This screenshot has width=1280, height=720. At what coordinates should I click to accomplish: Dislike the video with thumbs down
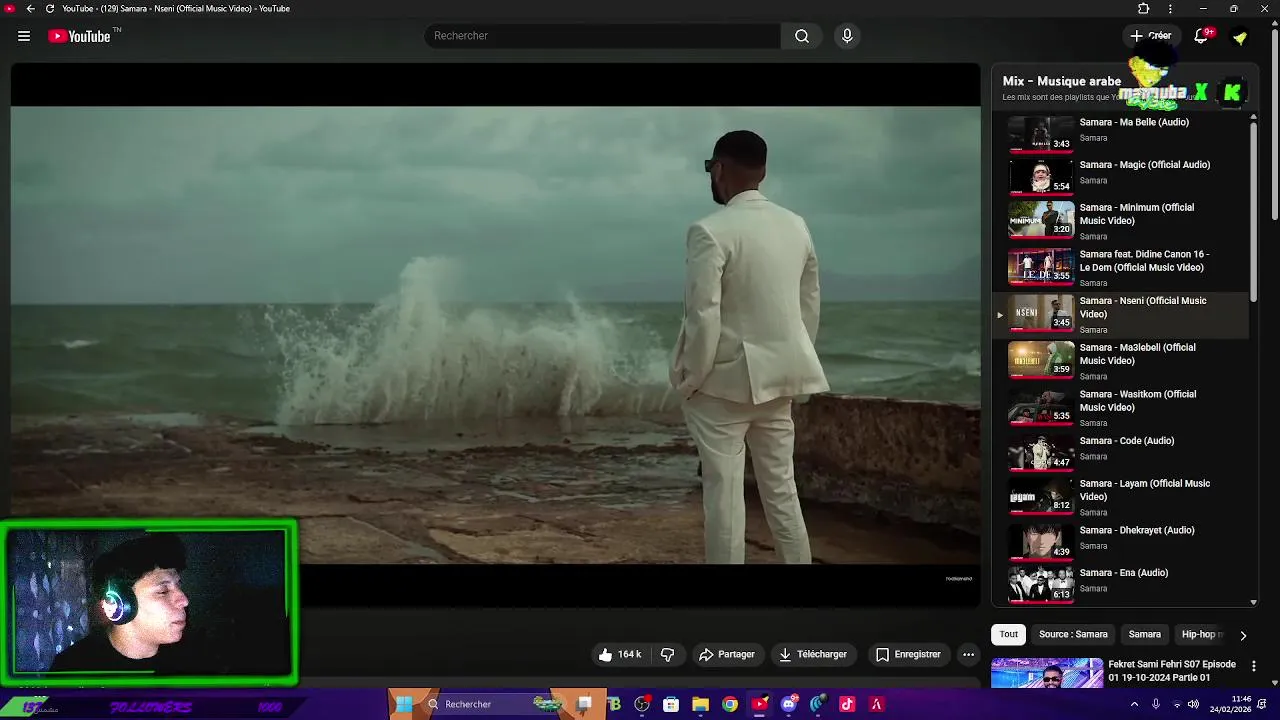(x=667, y=654)
